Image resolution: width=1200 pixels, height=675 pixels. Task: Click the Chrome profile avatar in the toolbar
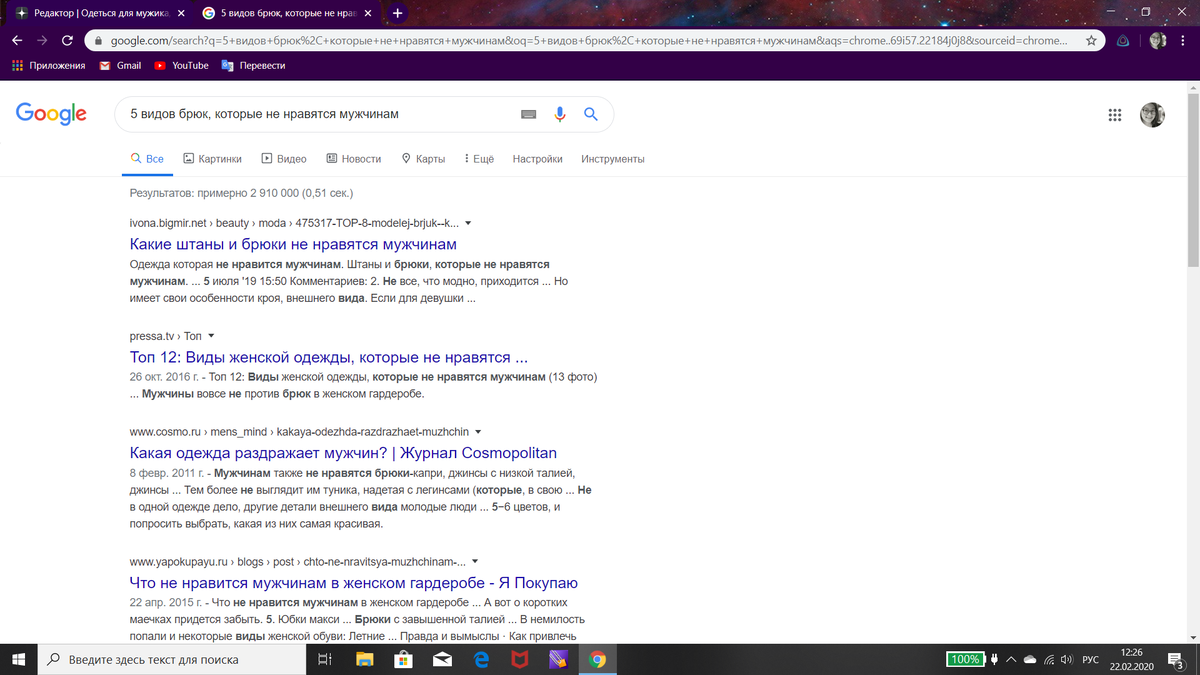point(1158,41)
